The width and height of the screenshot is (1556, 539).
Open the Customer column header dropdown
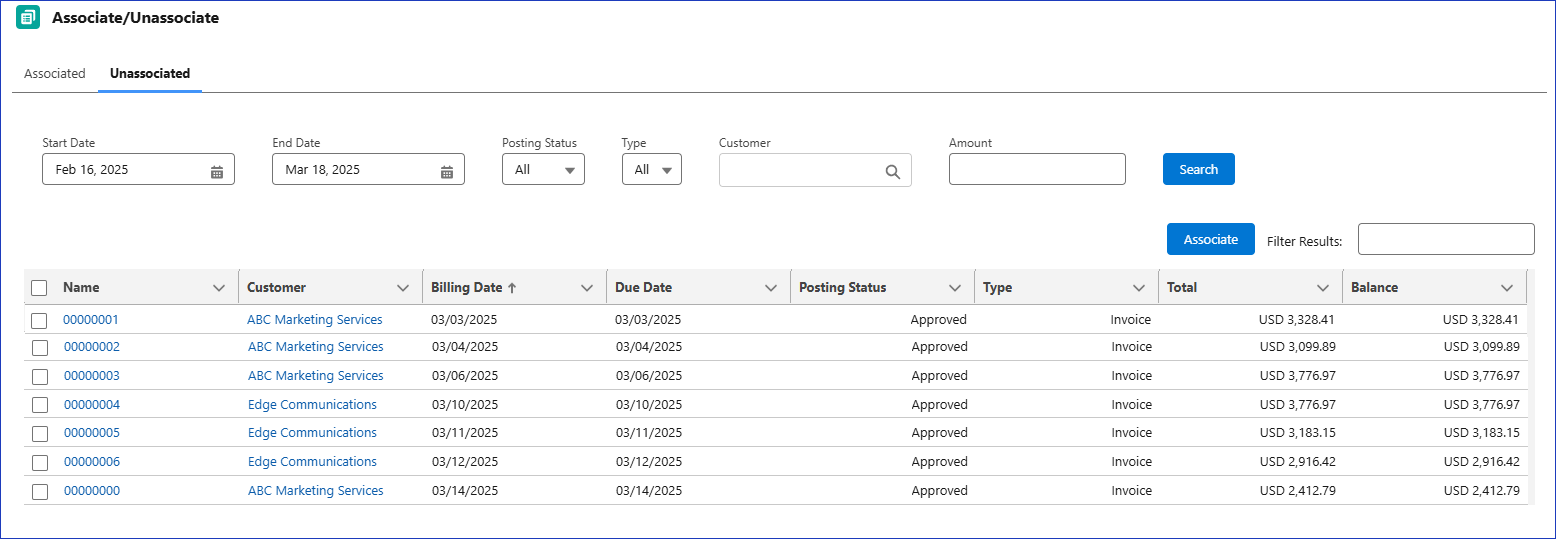pos(403,288)
